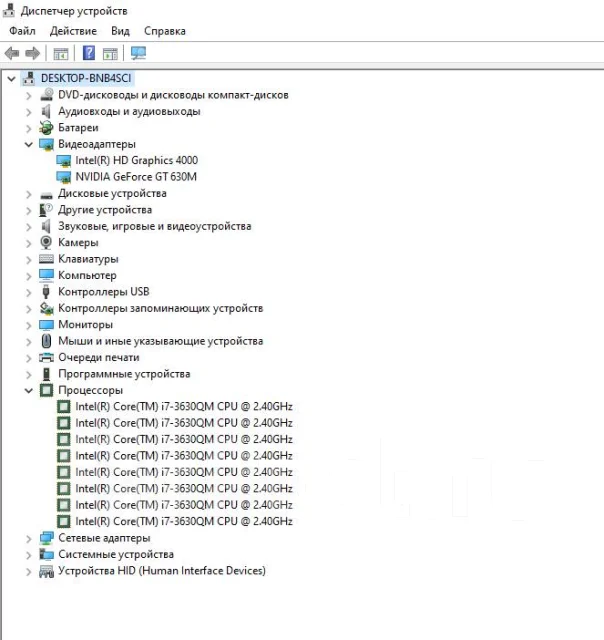
Task: Click the webcam icon beside Камеры
Action: pyautogui.click(x=46, y=242)
